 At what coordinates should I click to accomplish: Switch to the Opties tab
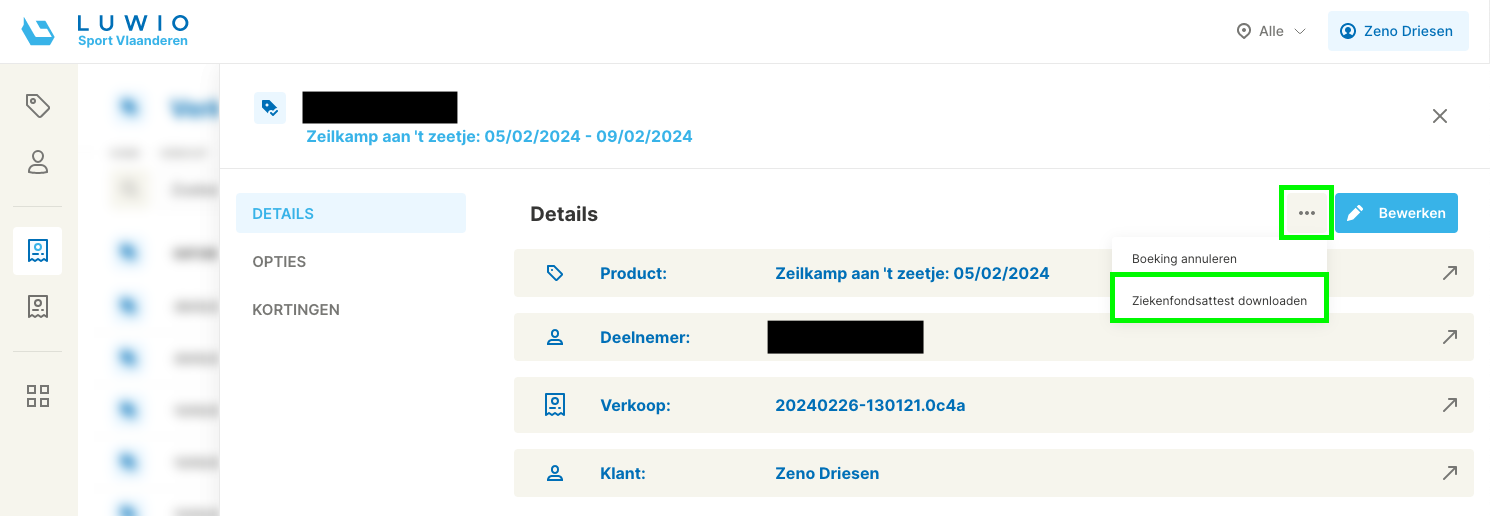[x=279, y=262]
